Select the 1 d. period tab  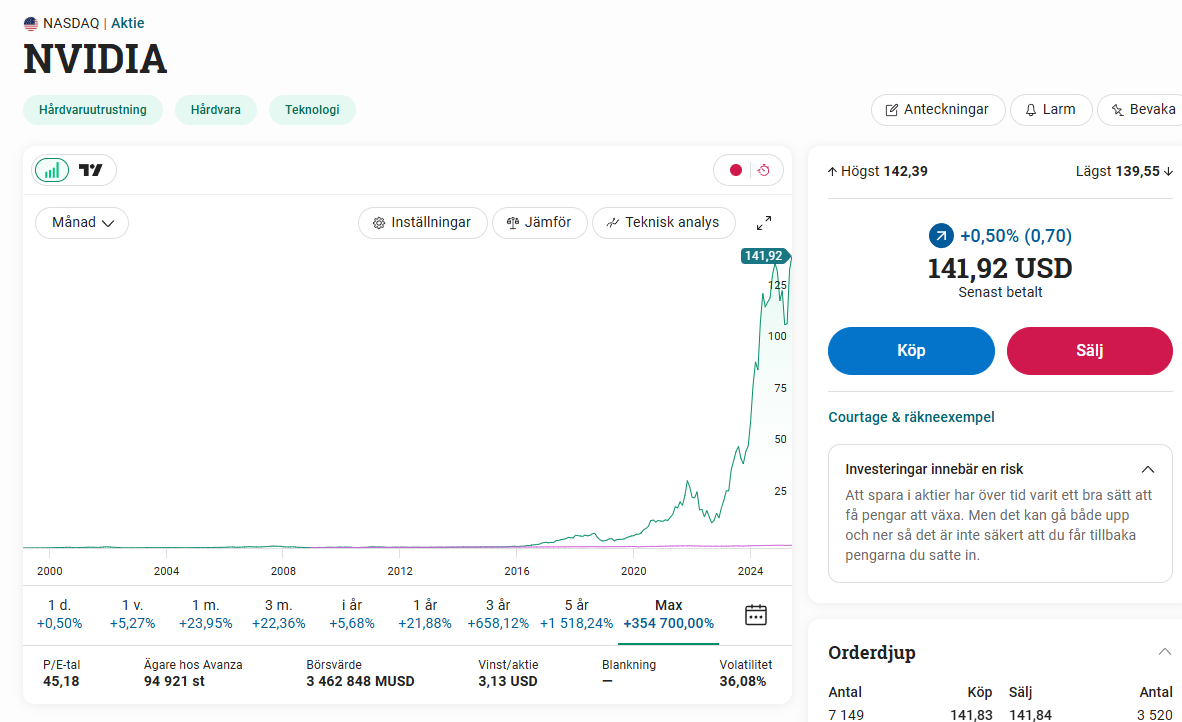click(x=60, y=614)
